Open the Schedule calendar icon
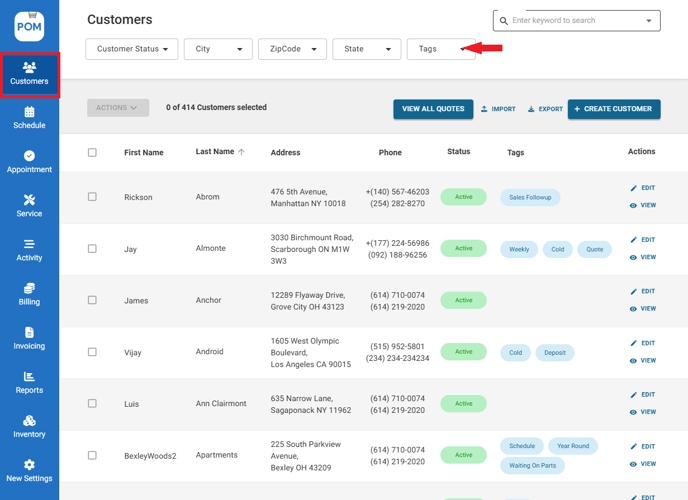Viewport: 688px width, 500px height. (29, 113)
